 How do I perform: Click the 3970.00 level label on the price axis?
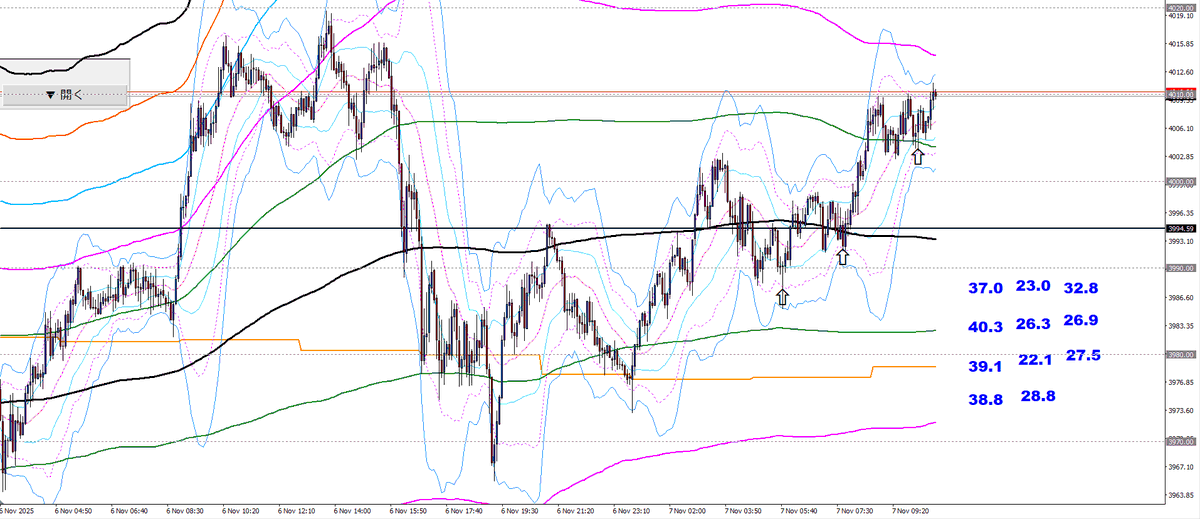(x=1180, y=441)
